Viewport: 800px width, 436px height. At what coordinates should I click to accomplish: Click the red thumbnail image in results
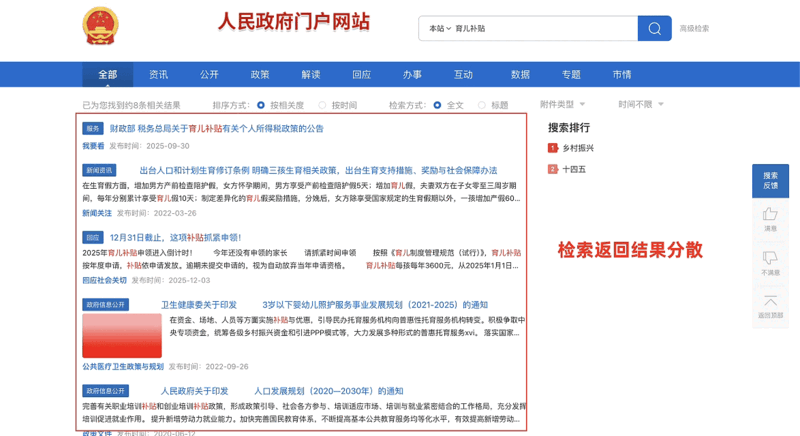(122, 336)
